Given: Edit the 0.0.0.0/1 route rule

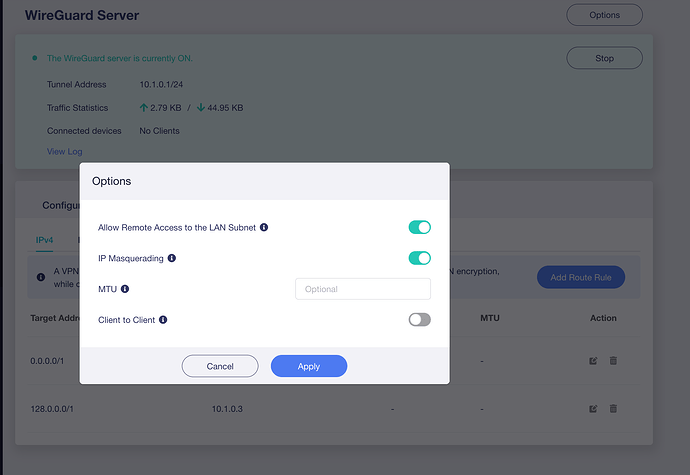Looking at the screenshot, I should click(x=594, y=360).
